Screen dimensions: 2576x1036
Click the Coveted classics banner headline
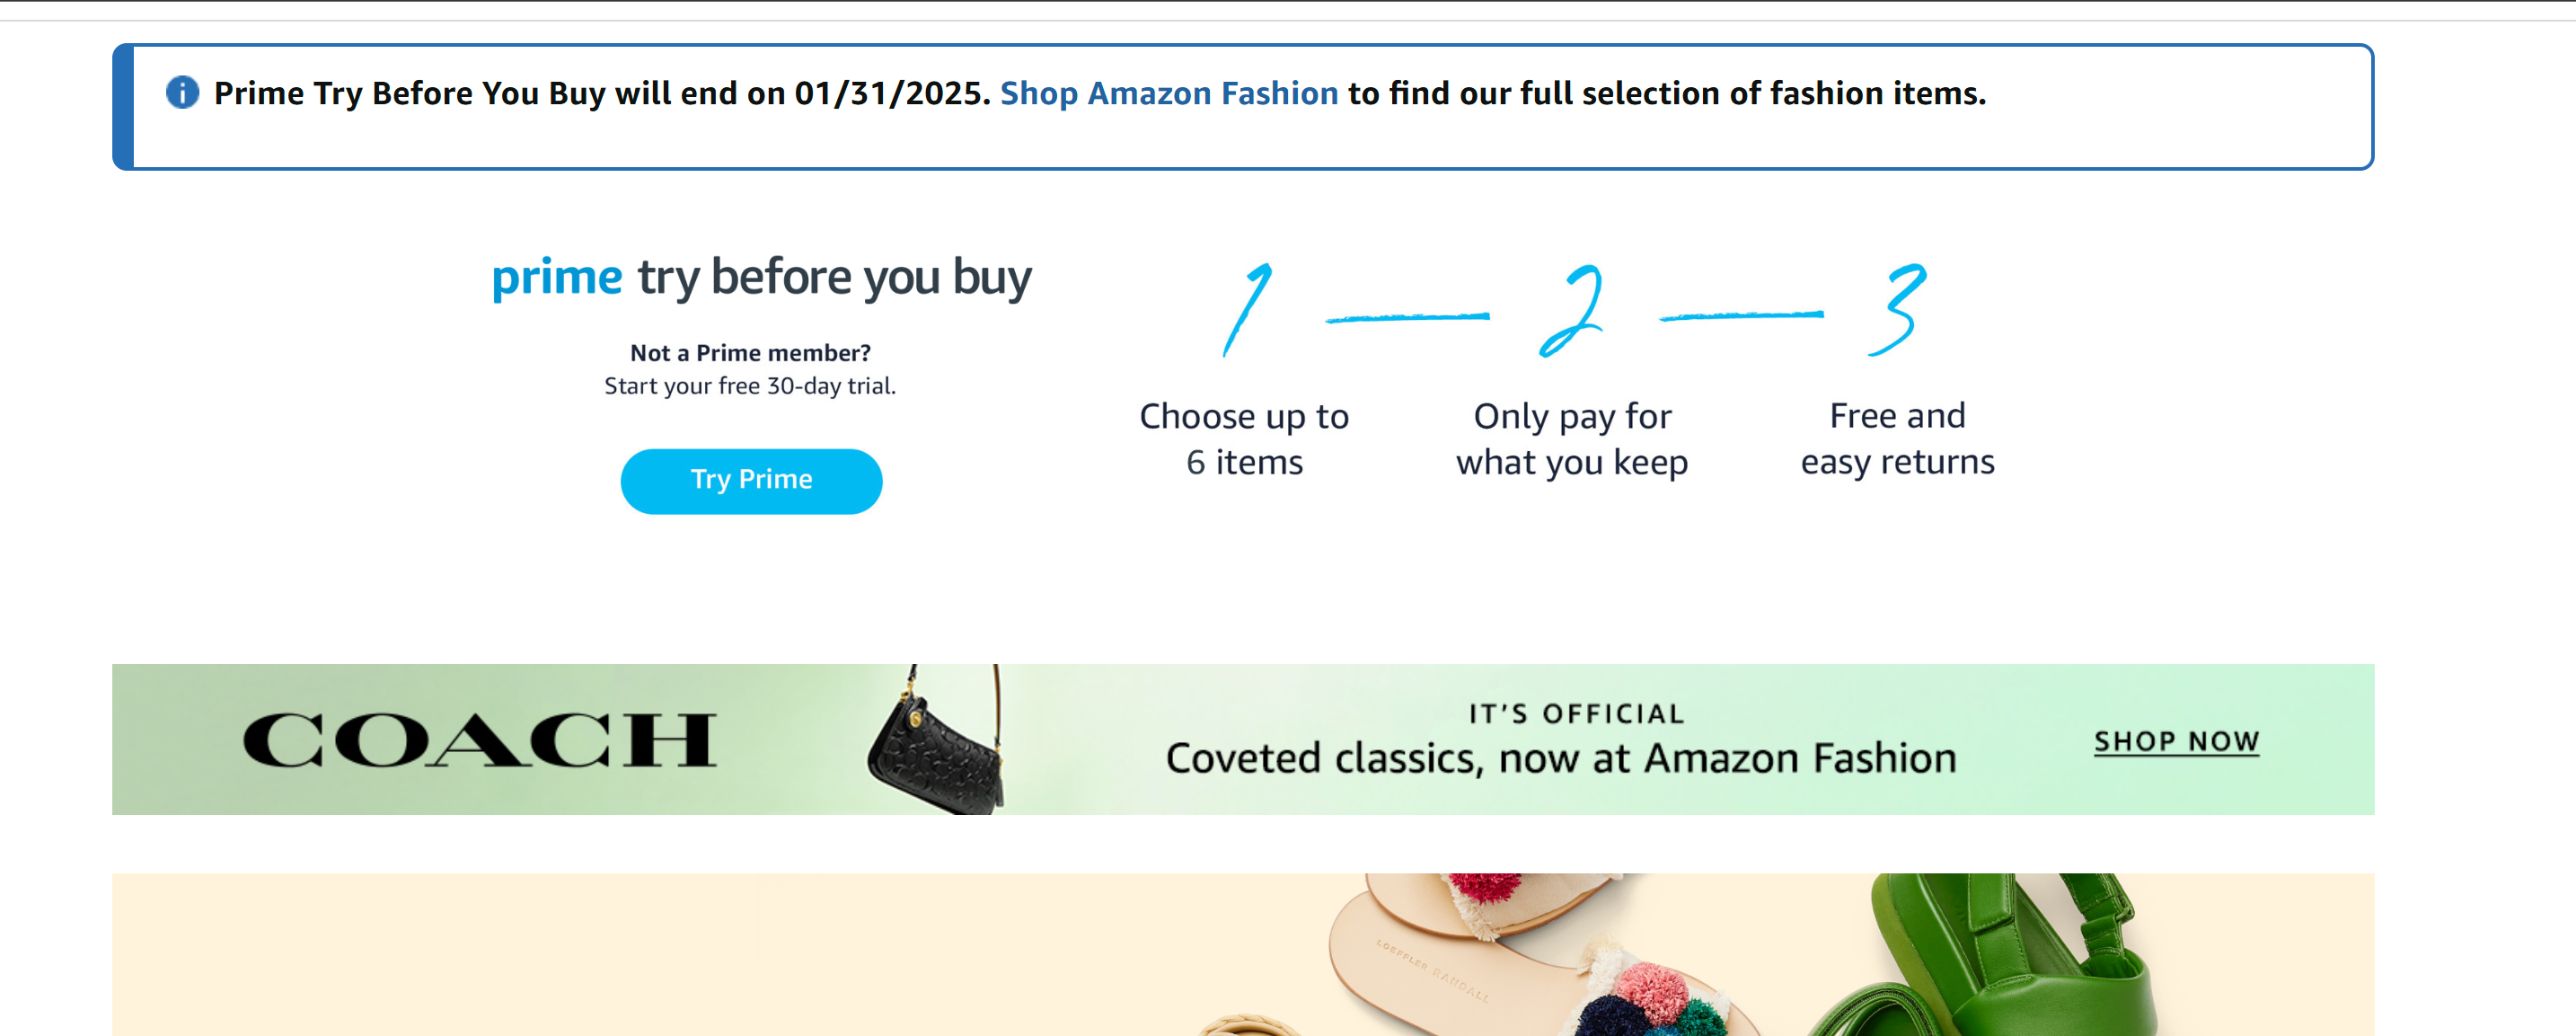[1560, 759]
